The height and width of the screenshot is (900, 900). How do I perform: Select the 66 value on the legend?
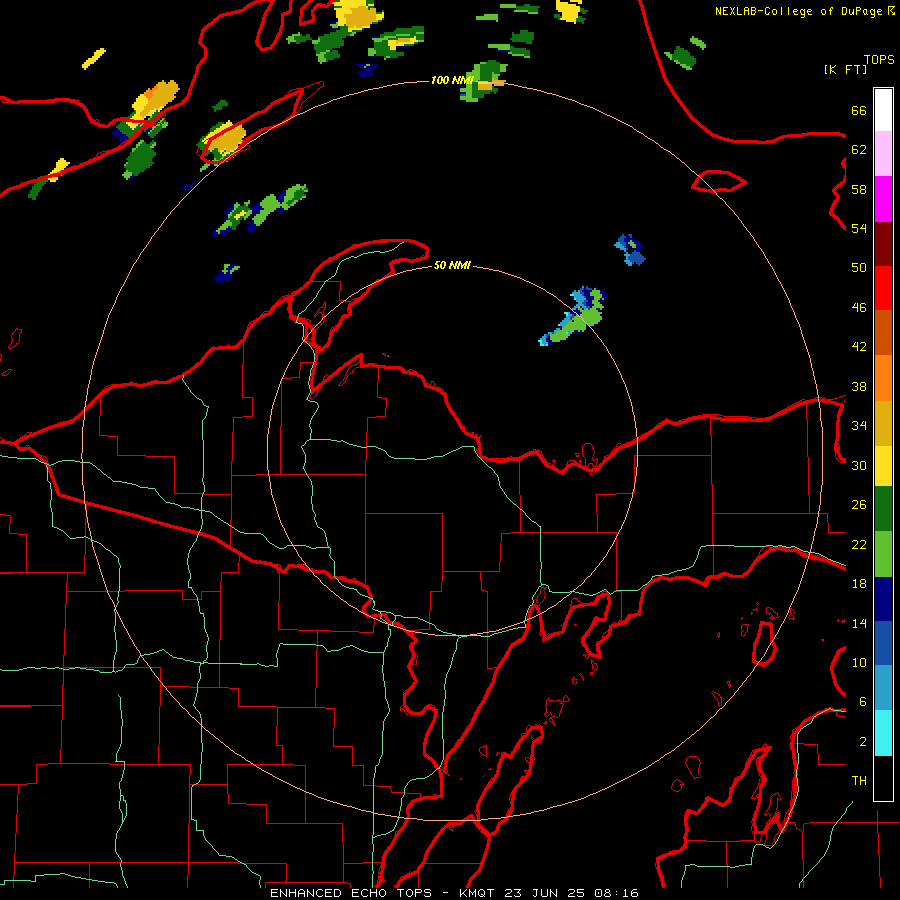click(x=859, y=110)
